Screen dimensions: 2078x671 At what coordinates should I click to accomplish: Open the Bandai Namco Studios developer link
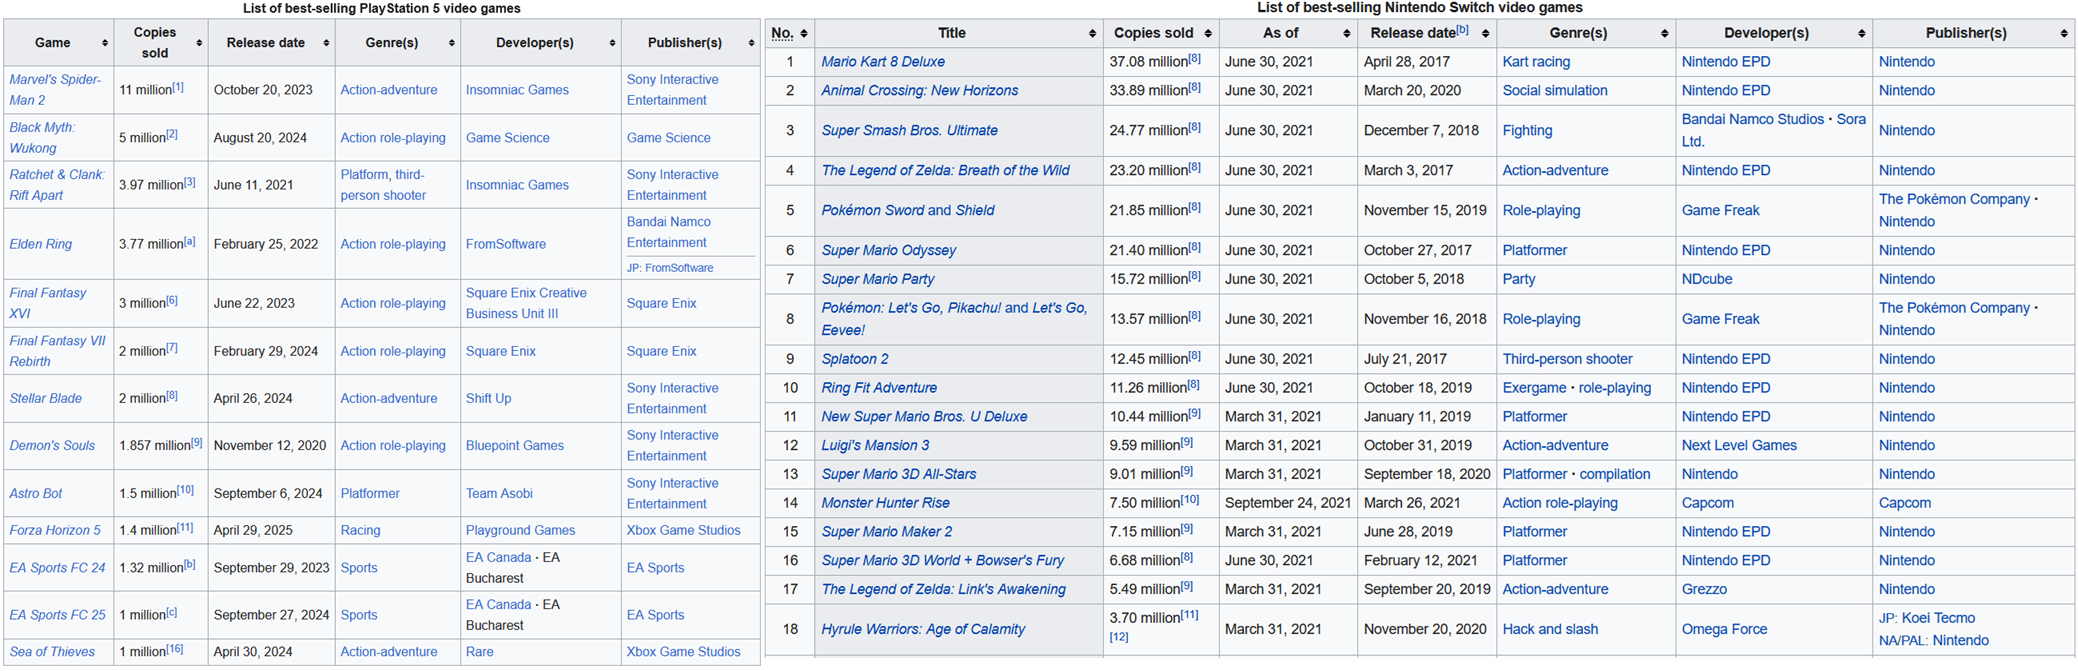pyautogui.click(x=1753, y=119)
